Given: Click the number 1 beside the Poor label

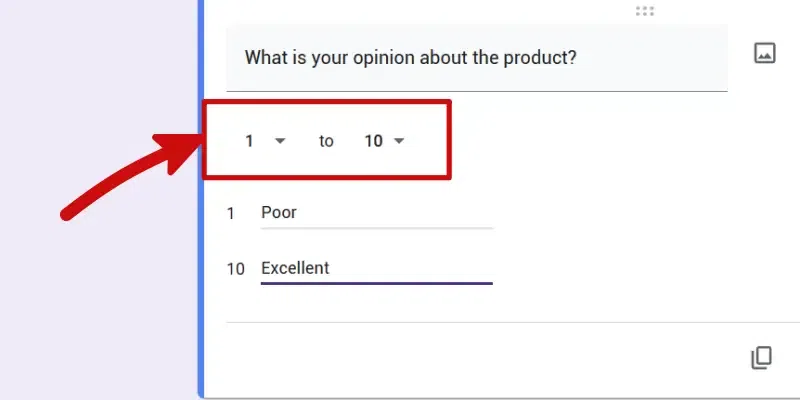Looking at the screenshot, I should click(231, 213).
